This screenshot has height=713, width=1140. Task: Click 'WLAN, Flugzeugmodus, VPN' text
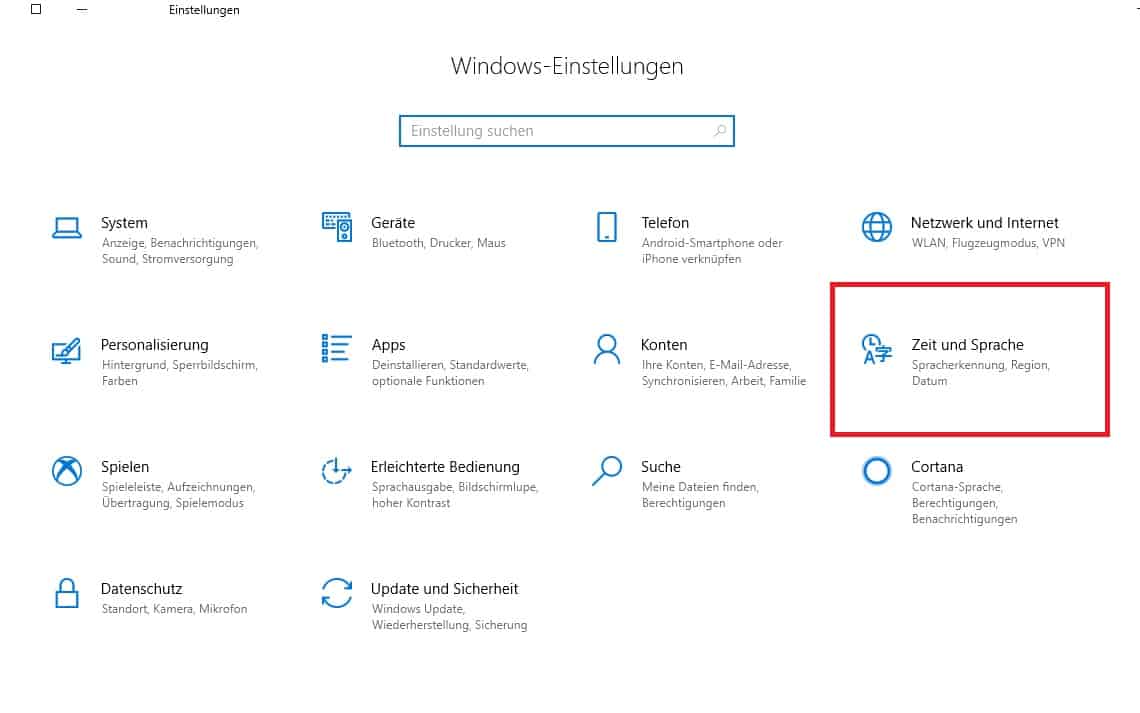[x=988, y=243]
